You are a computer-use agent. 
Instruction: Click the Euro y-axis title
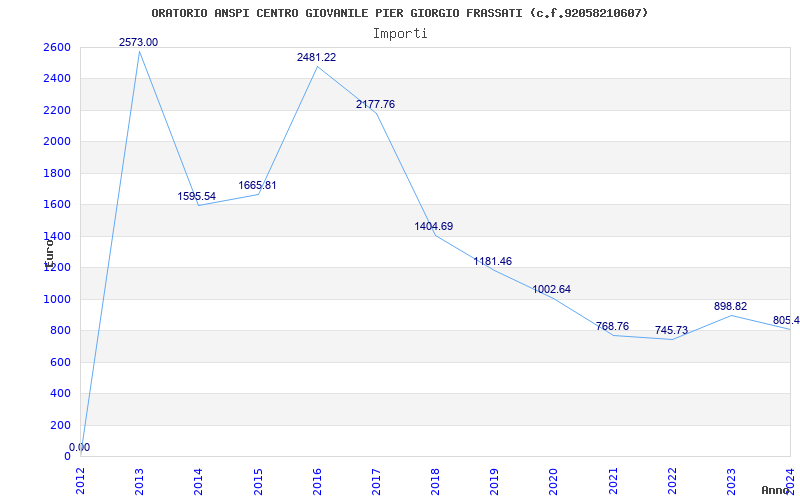coord(49,253)
